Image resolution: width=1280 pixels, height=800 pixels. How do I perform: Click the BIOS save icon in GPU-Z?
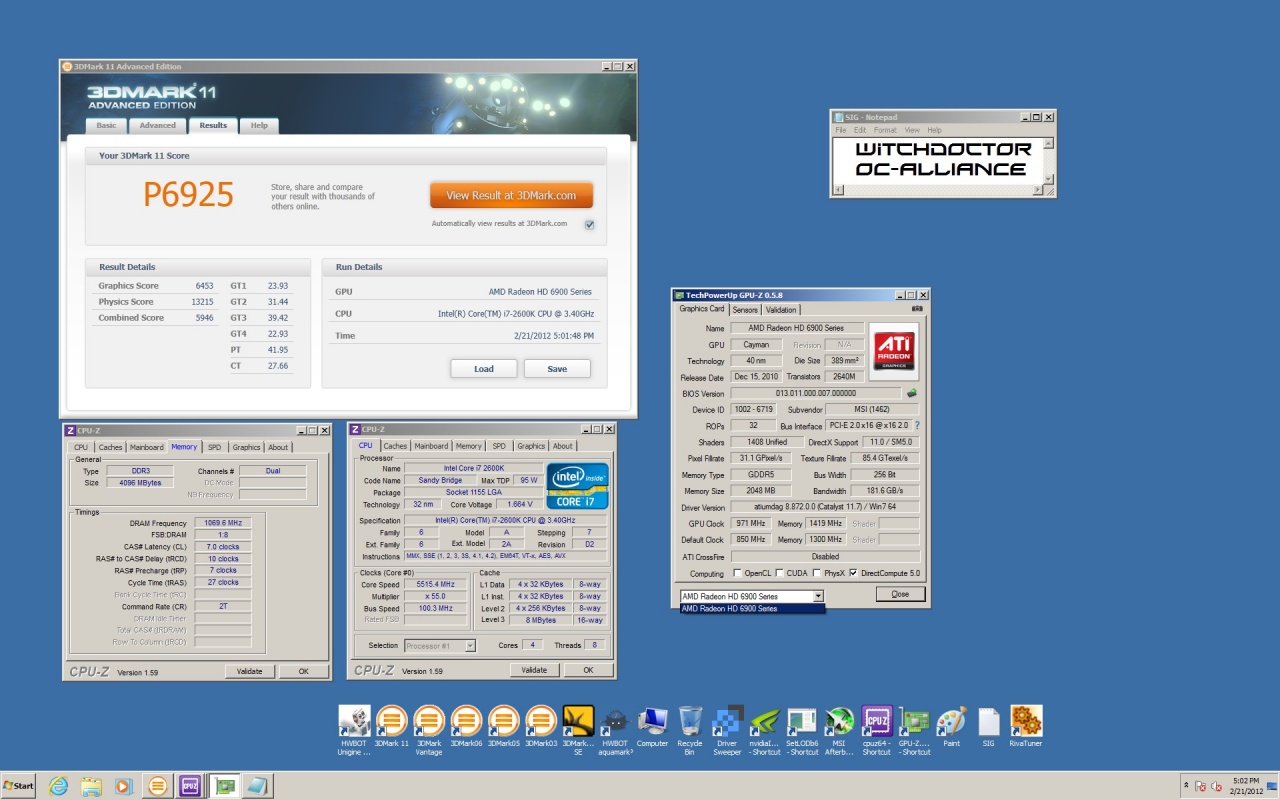point(911,393)
